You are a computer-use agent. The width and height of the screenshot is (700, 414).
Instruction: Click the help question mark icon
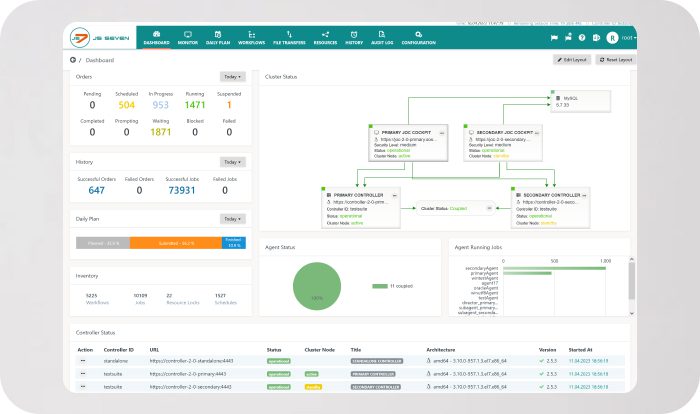583,37
